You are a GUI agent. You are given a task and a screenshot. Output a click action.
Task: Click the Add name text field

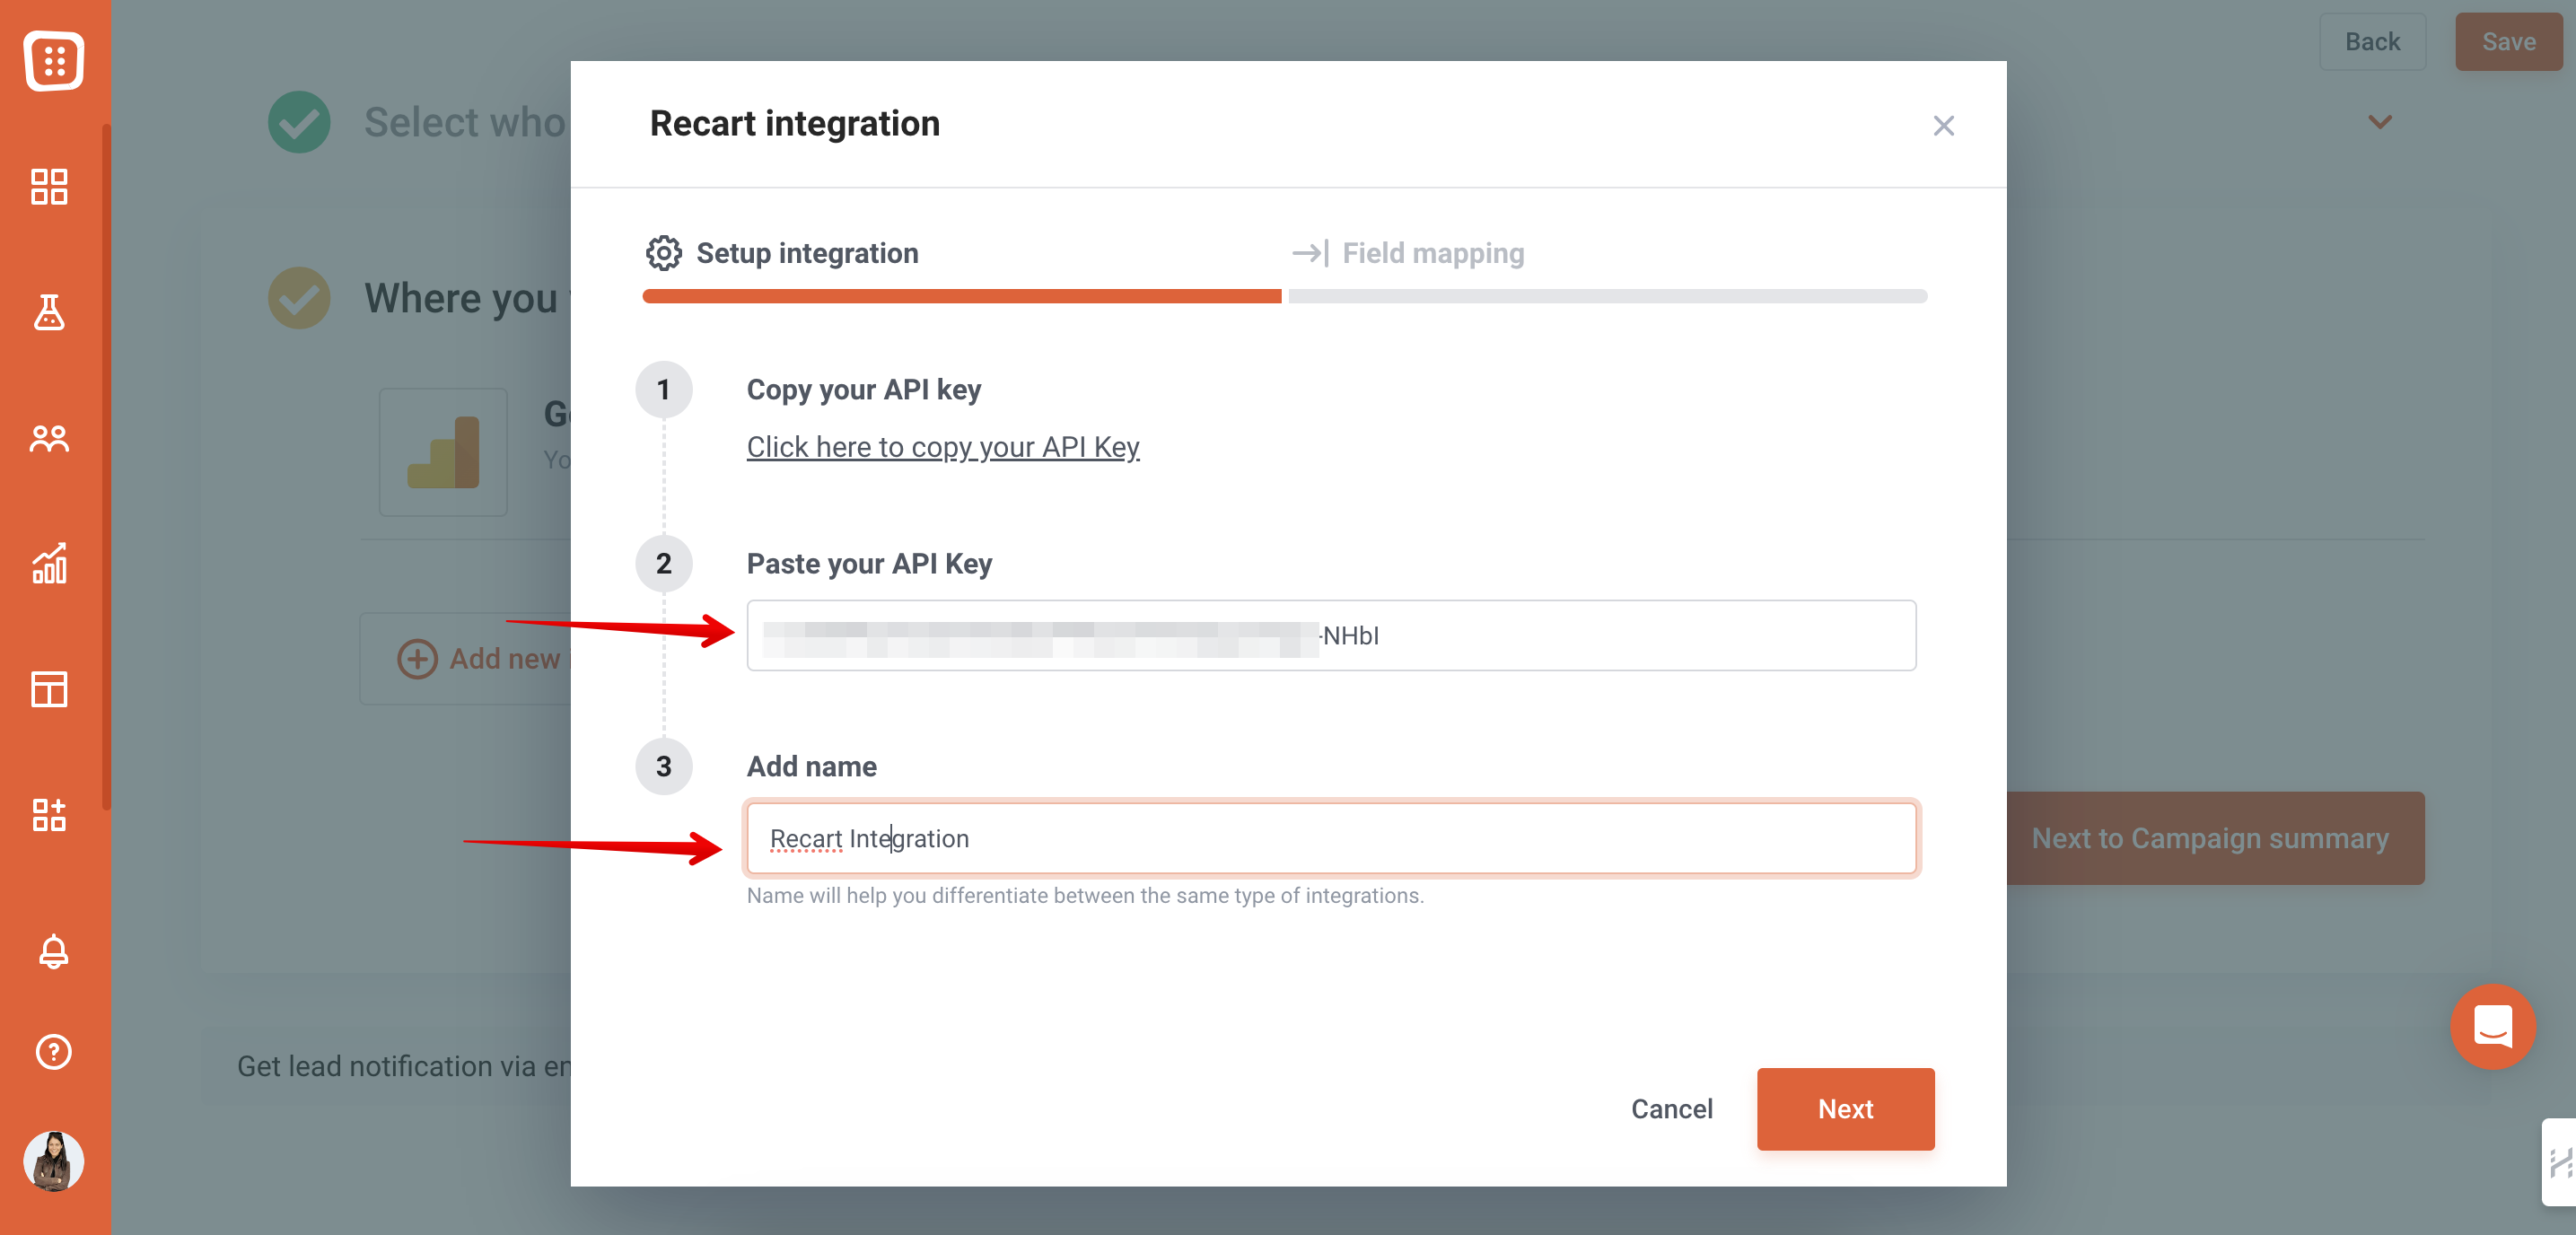[1330, 838]
